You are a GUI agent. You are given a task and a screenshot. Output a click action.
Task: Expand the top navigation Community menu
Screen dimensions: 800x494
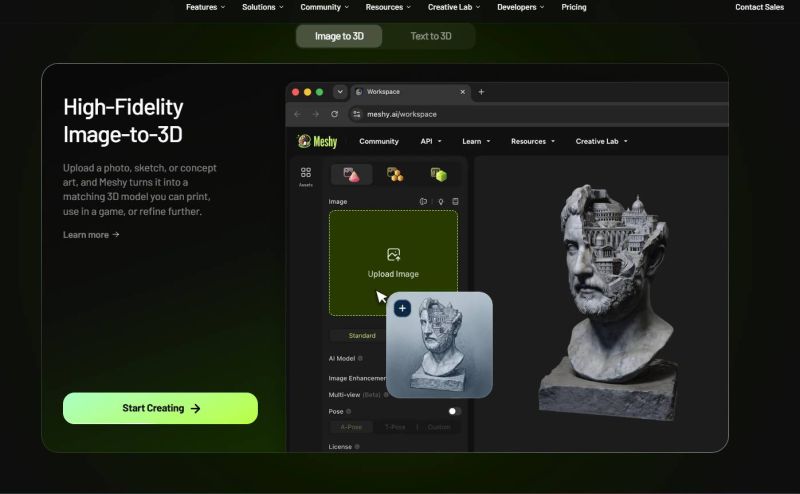point(324,7)
